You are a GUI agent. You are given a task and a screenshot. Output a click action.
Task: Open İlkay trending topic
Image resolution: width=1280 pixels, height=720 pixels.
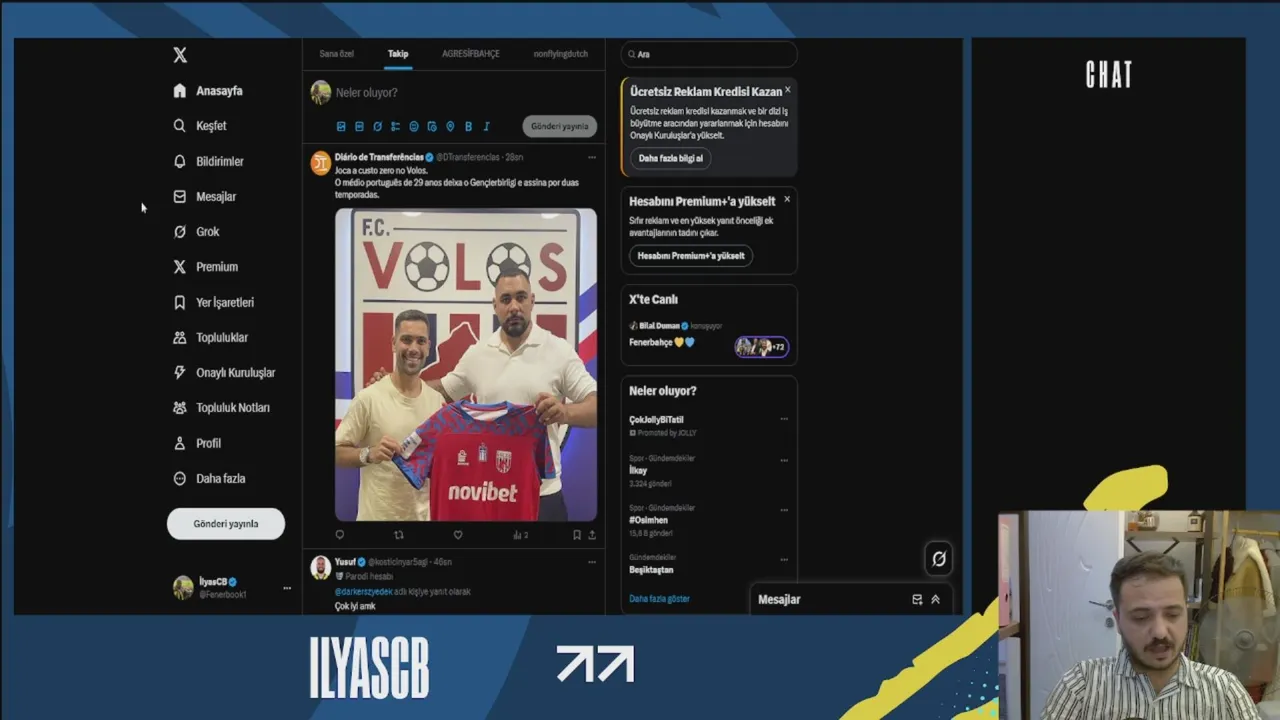pyautogui.click(x=638, y=471)
